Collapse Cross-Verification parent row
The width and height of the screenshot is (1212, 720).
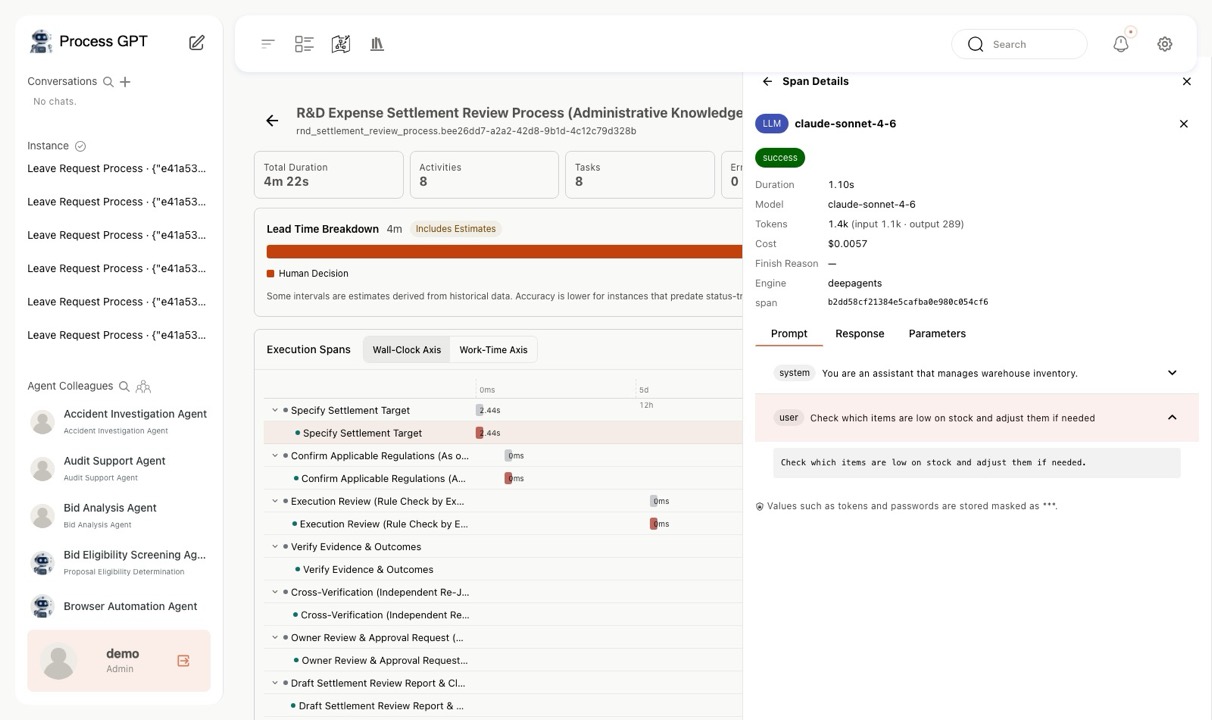tap(275, 593)
